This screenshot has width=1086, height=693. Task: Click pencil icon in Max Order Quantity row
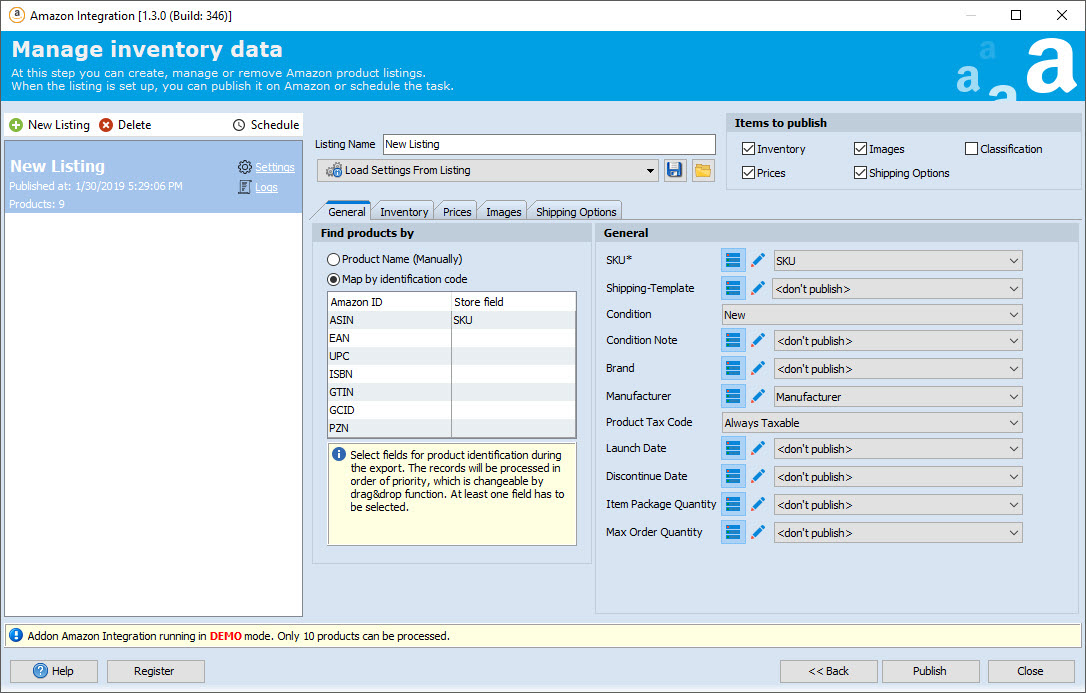point(758,532)
